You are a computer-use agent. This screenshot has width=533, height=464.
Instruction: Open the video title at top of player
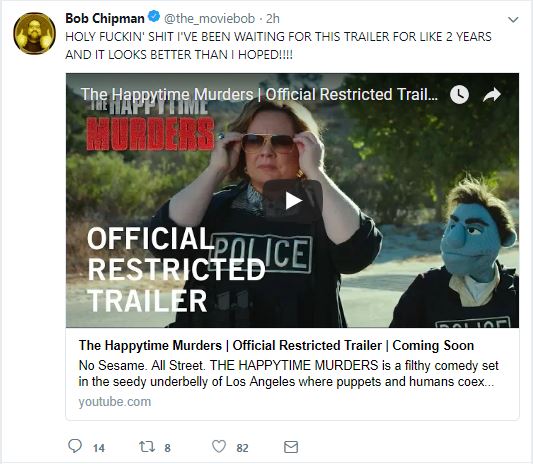259,94
